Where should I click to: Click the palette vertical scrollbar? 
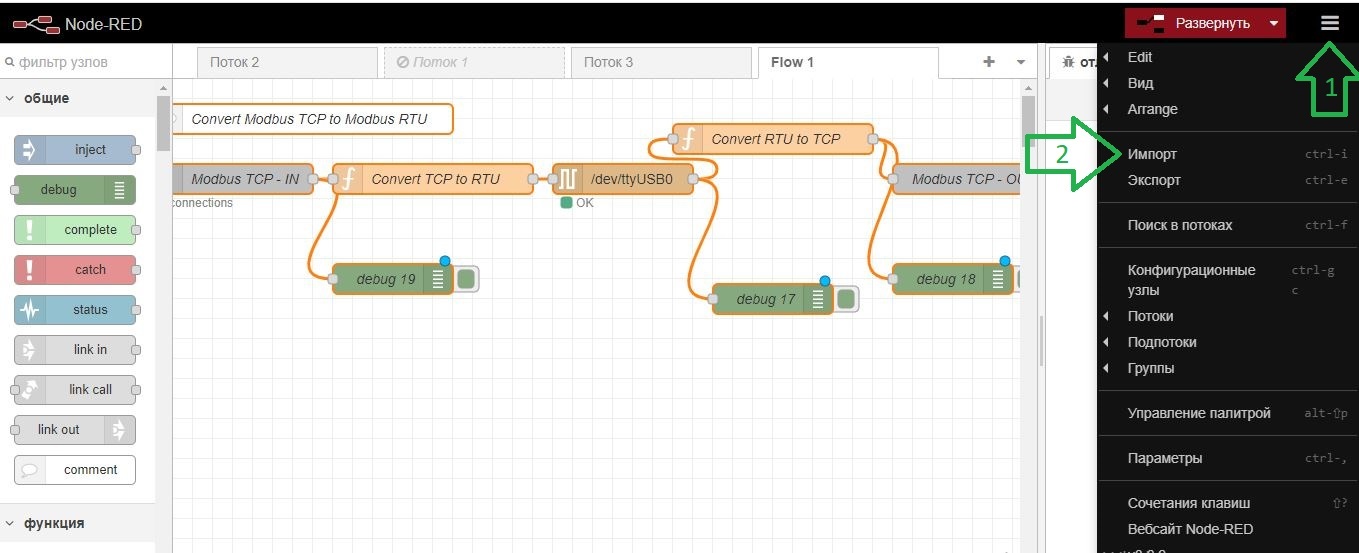[163, 121]
